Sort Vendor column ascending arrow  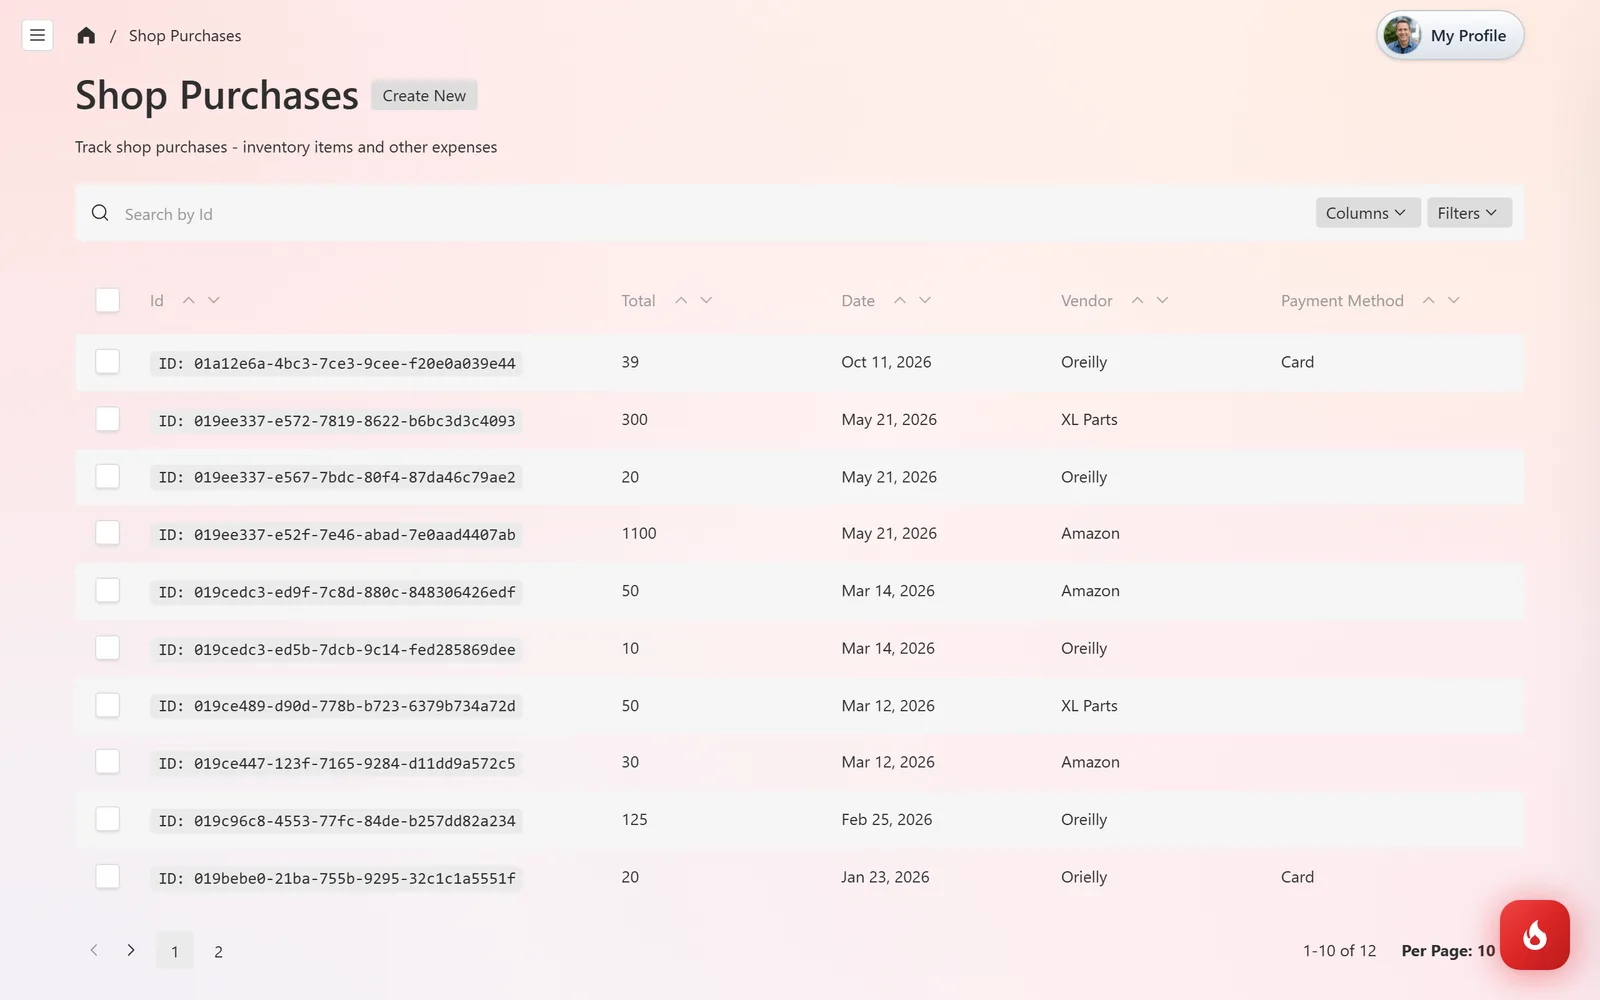click(x=1137, y=300)
